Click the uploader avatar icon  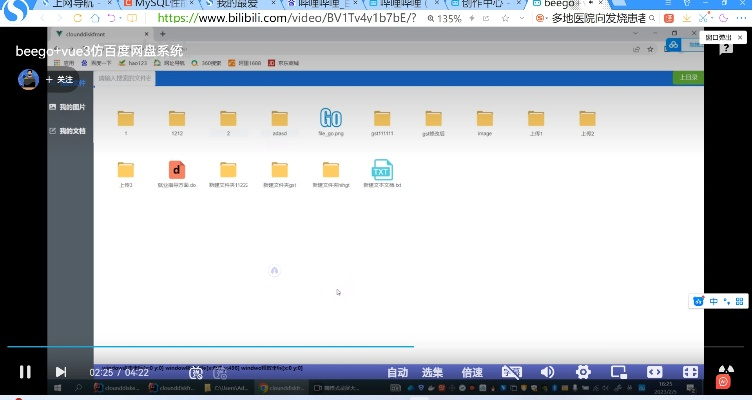point(29,79)
